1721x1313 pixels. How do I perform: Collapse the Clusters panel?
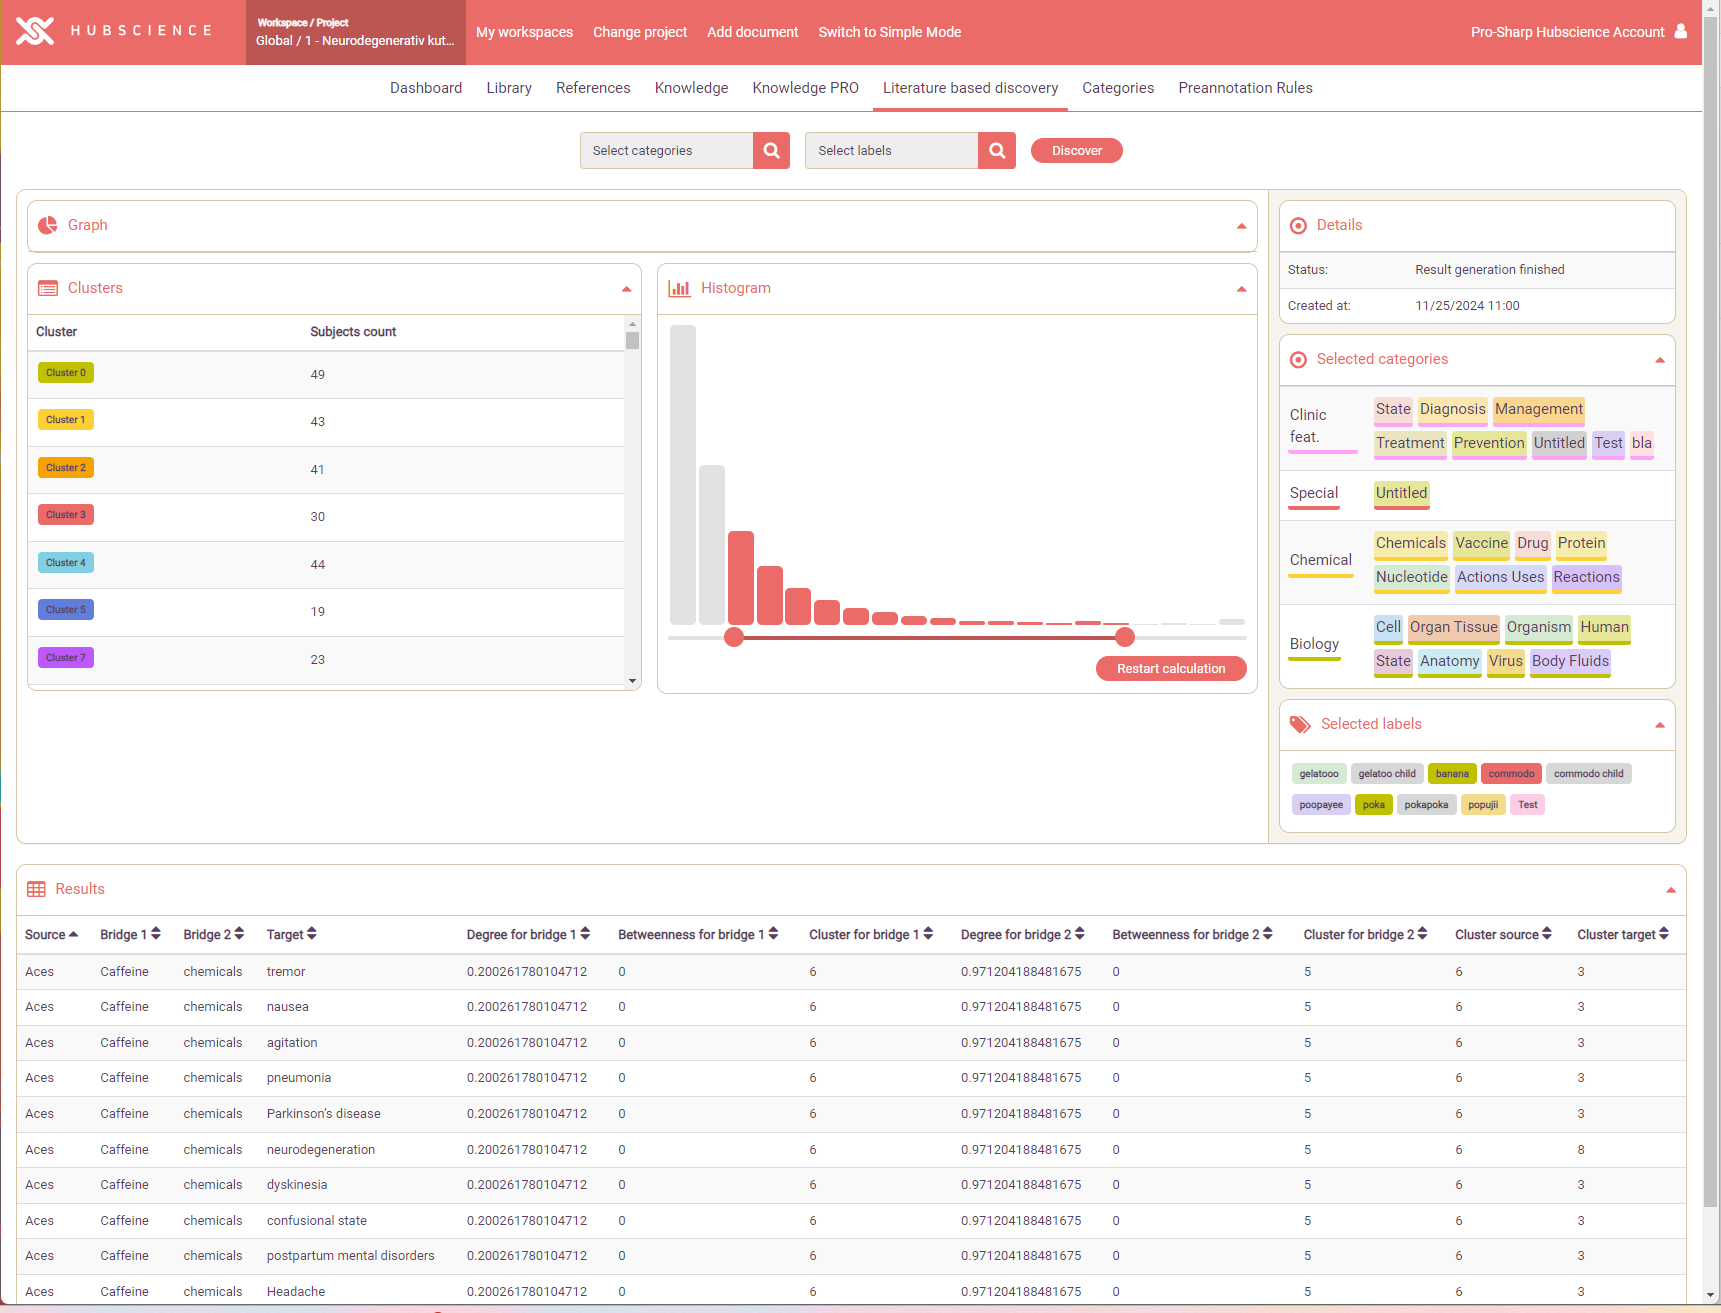(x=626, y=289)
